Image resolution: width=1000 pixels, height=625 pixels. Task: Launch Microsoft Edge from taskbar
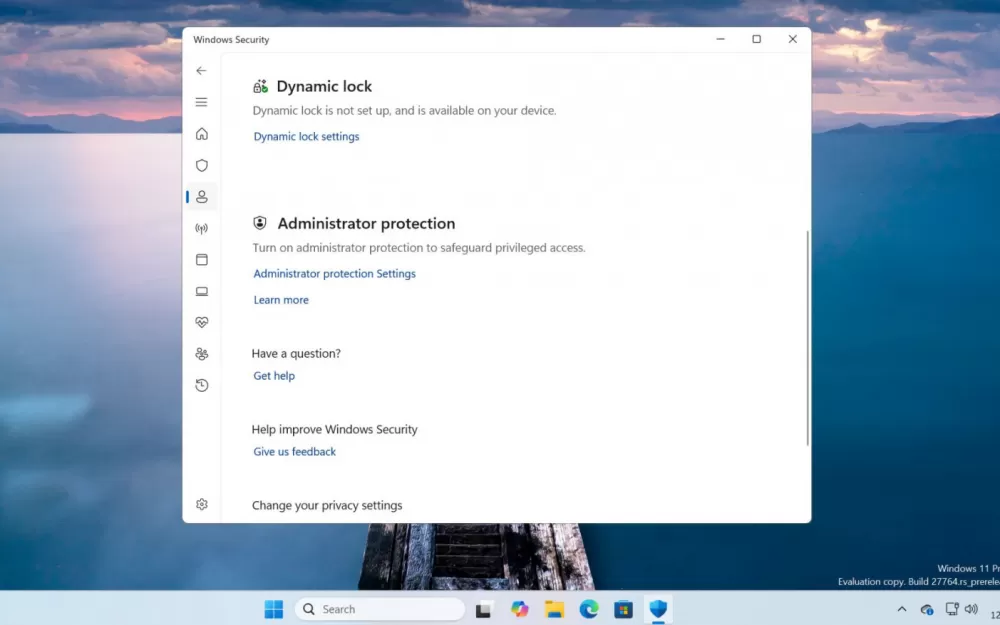589,609
